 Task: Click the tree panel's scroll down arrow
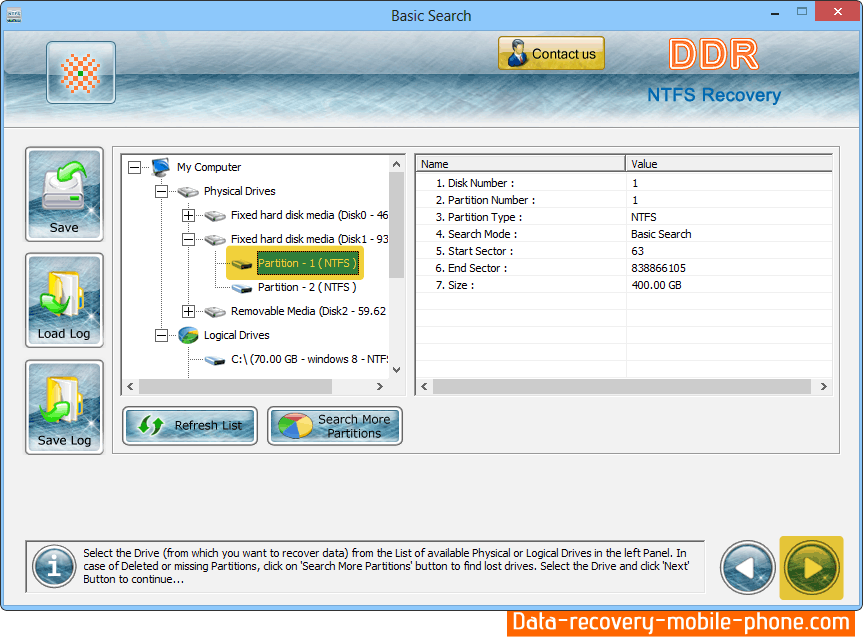396,369
